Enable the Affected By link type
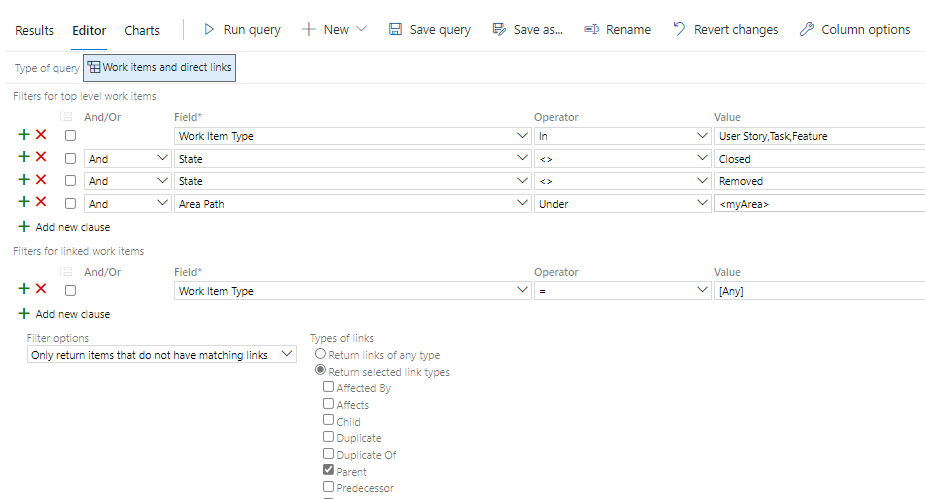 [329, 387]
